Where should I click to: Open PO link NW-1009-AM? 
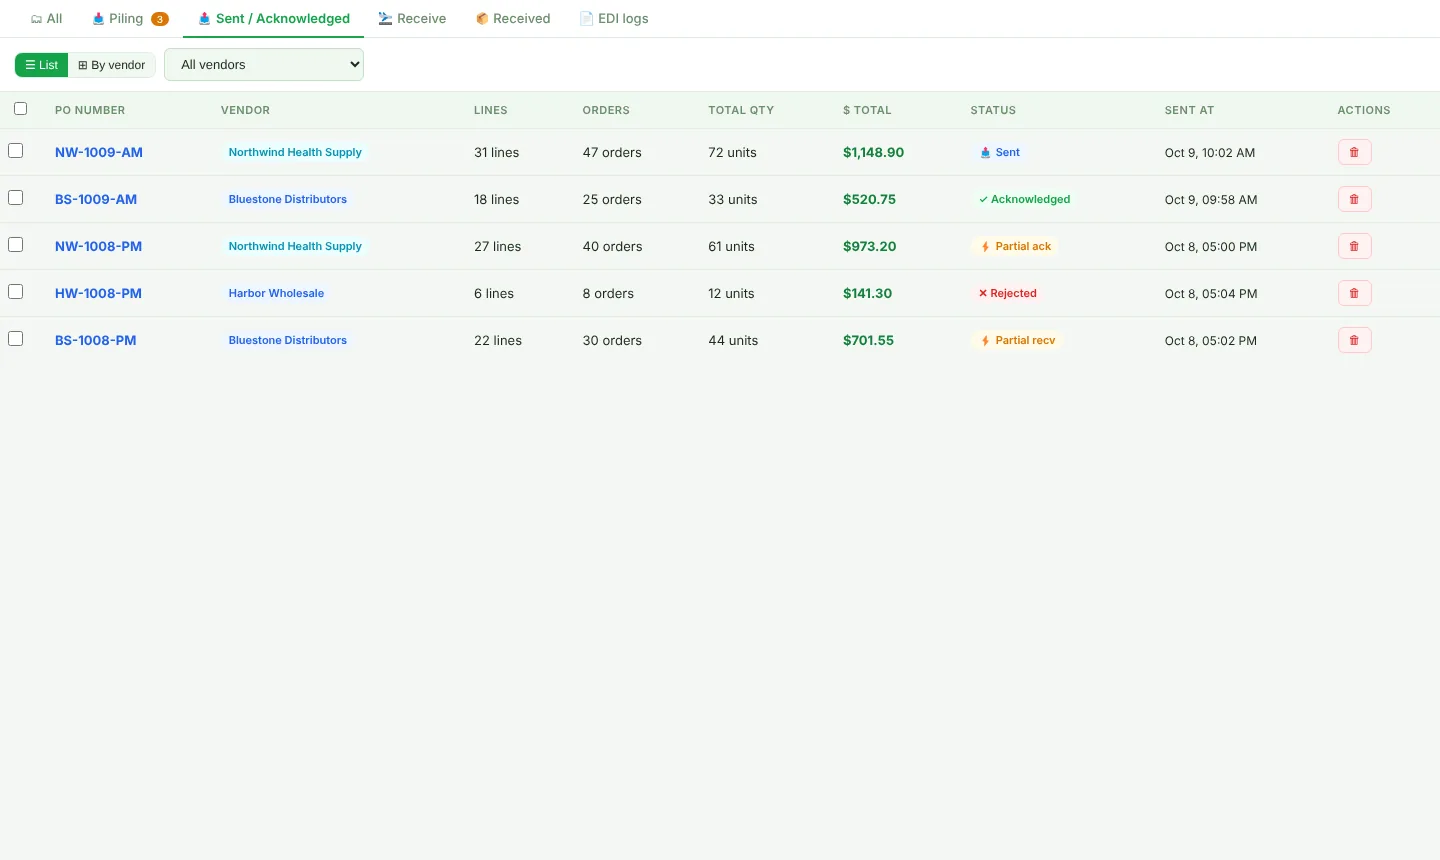click(99, 153)
